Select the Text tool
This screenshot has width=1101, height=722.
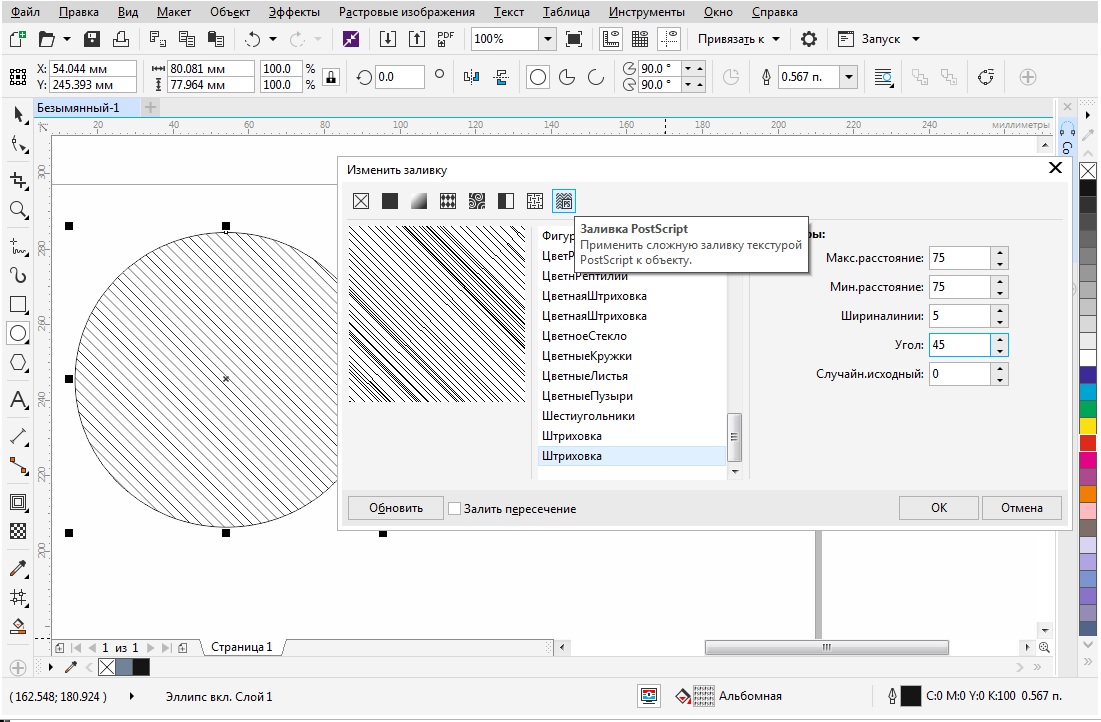(18, 400)
